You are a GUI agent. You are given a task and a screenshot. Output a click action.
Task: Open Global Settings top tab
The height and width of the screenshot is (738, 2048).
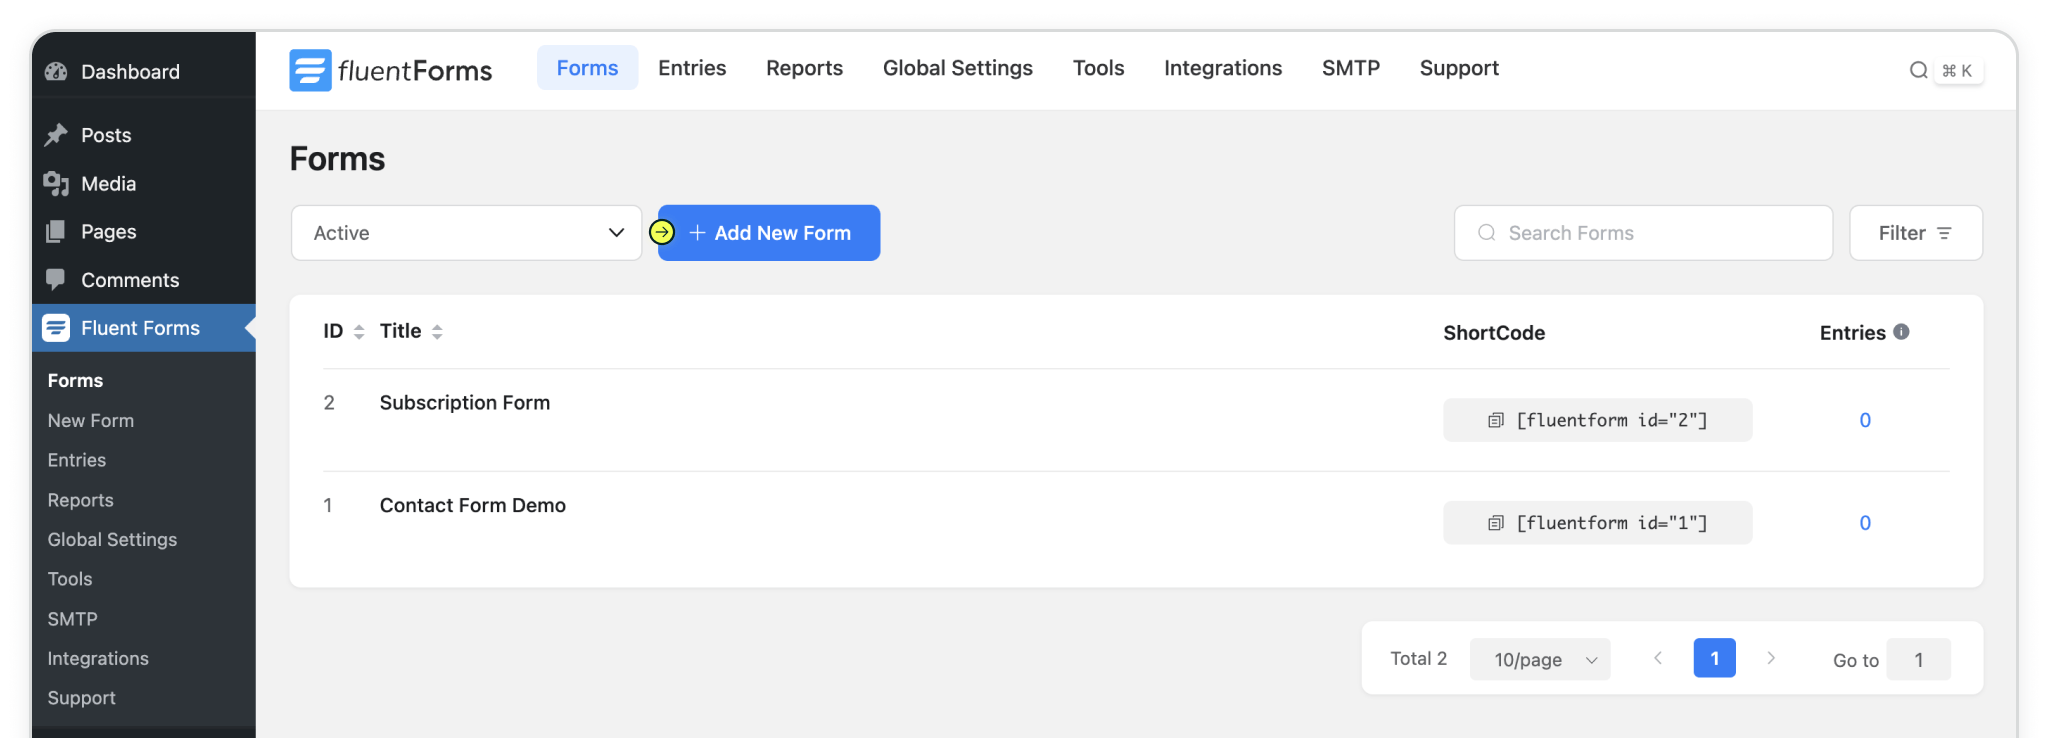pyautogui.click(x=958, y=68)
